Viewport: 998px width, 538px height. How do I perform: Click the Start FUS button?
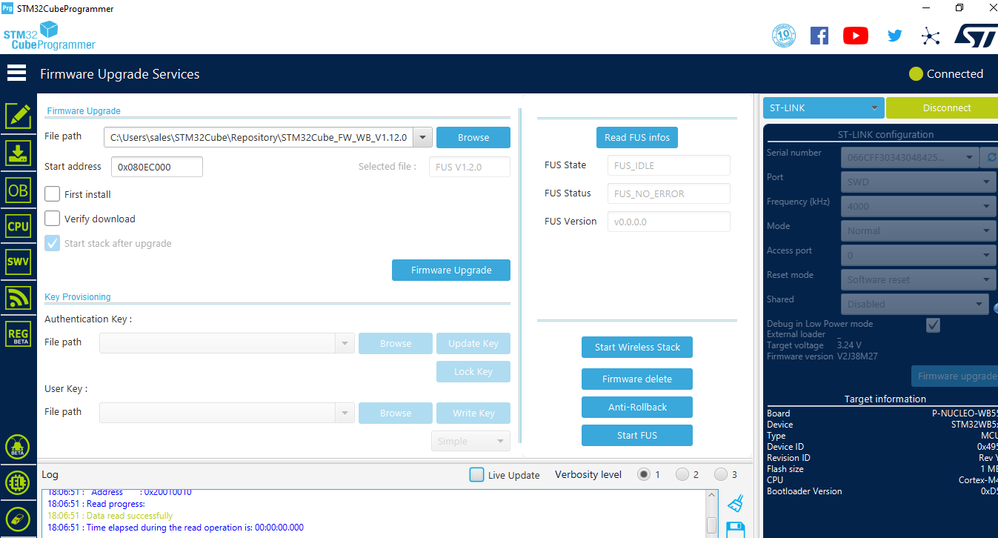point(637,435)
